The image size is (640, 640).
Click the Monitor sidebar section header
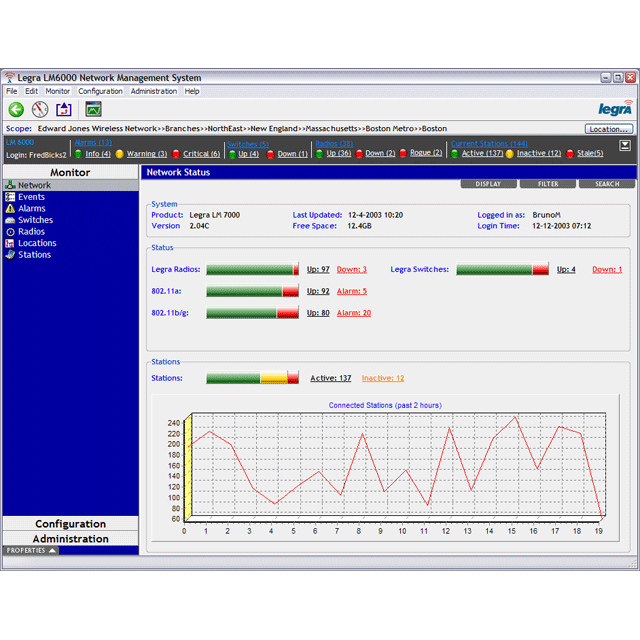[71, 172]
